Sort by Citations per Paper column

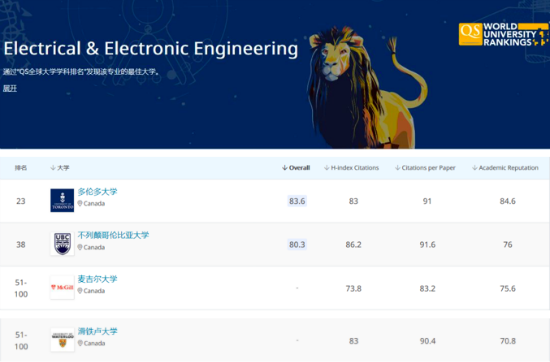(x=425, y=168)
